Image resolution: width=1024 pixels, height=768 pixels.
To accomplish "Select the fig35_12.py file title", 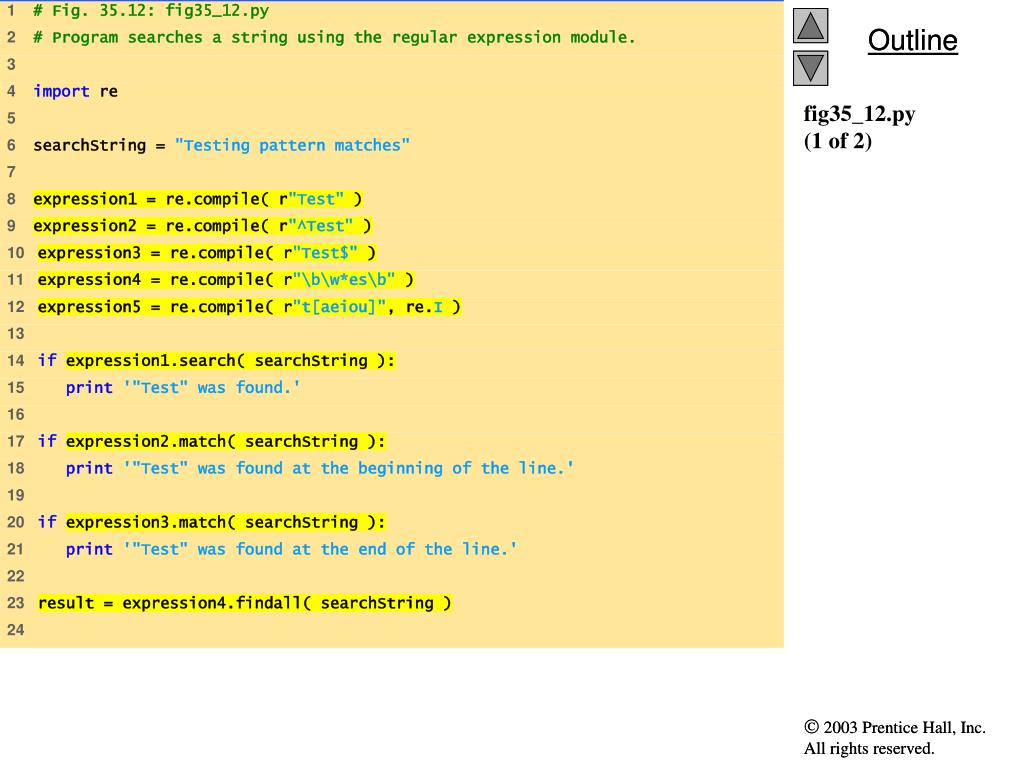I will click(x=859, y=114).
